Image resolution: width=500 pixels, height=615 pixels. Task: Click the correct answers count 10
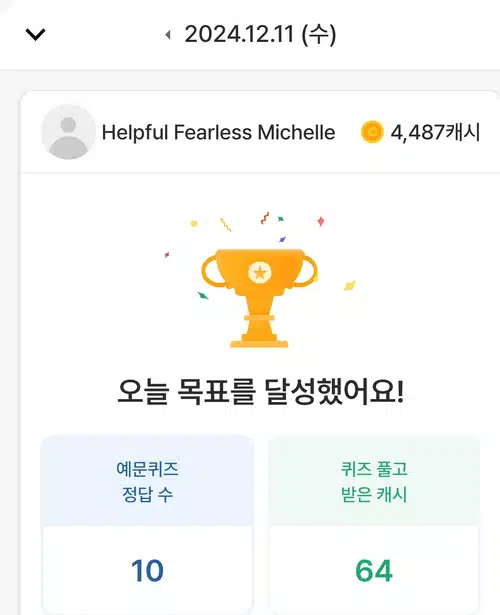coord(147,570)
